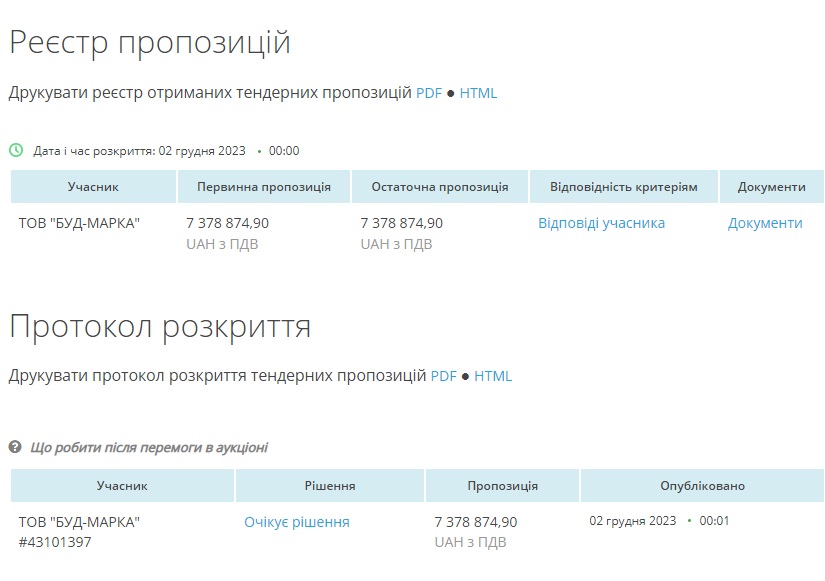The height and width of the screenshot is (581, 825).
Task: Click the 'Протокол розкриття' heading
Action: [160, 326]
